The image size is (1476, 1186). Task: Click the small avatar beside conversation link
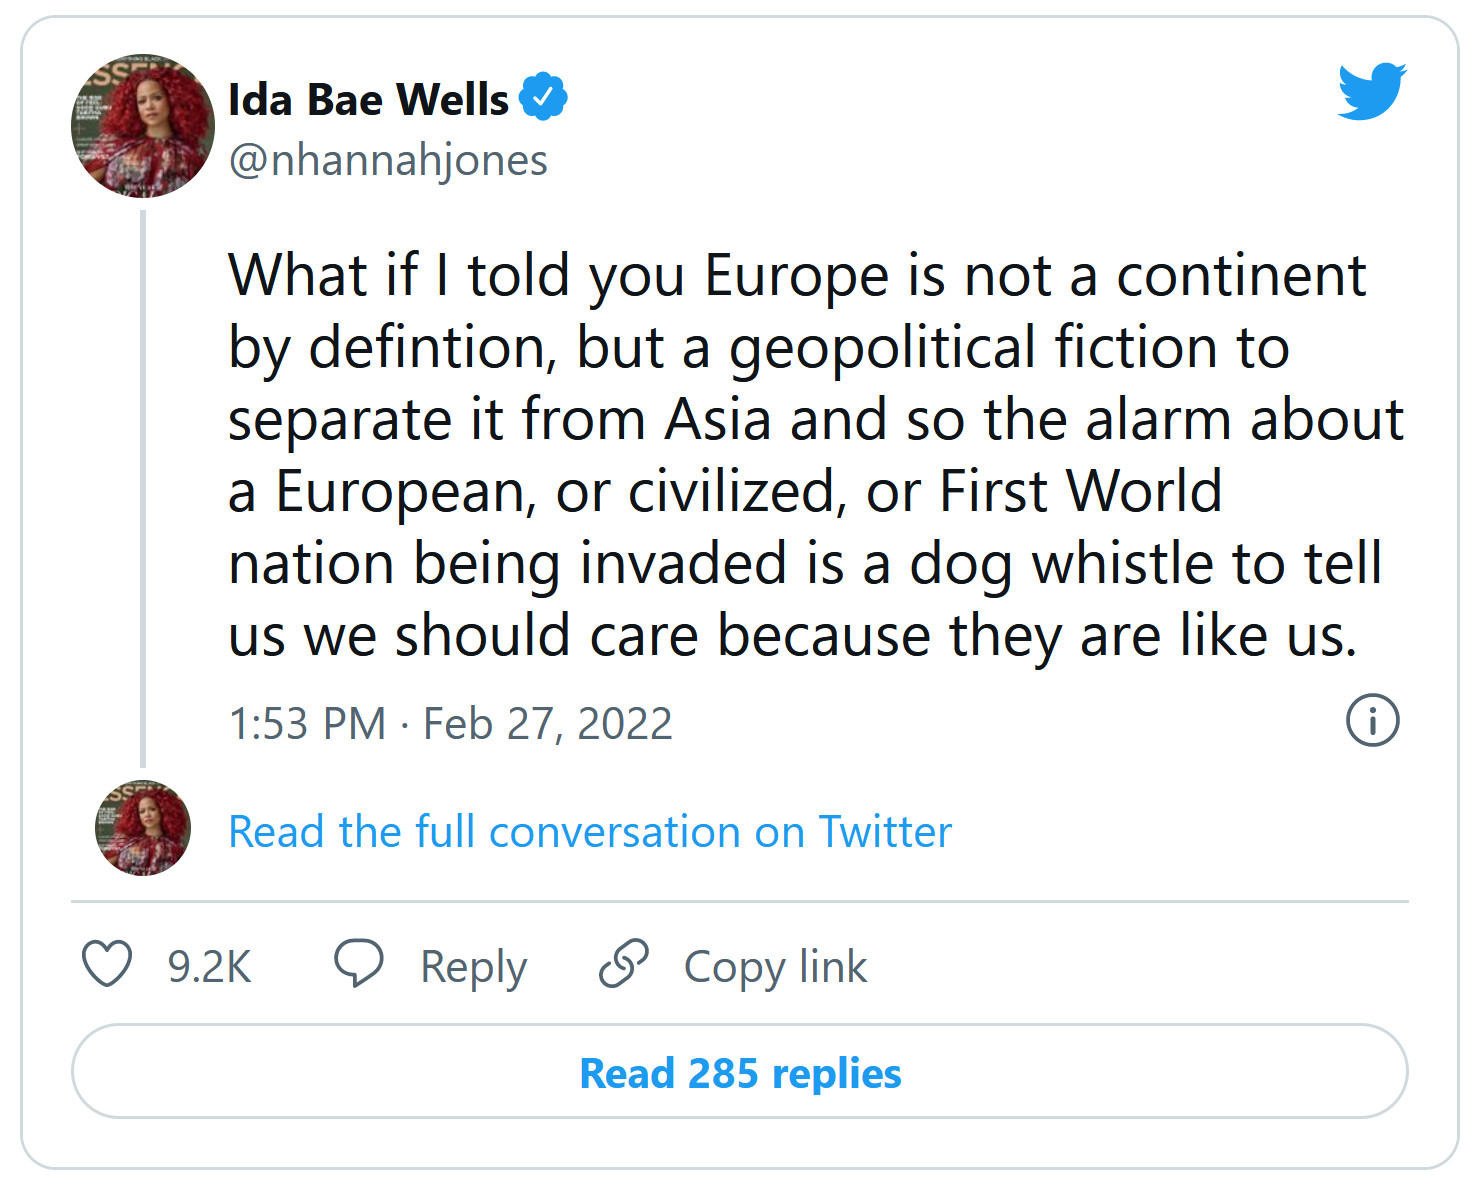pos(143,828)
